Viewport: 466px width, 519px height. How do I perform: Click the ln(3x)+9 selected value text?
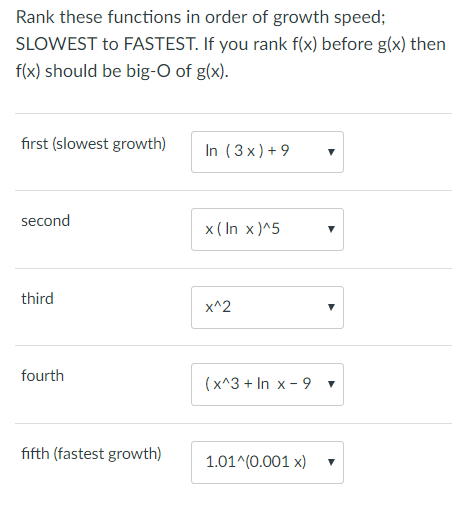pyautogui.click(x=247, y=151)
